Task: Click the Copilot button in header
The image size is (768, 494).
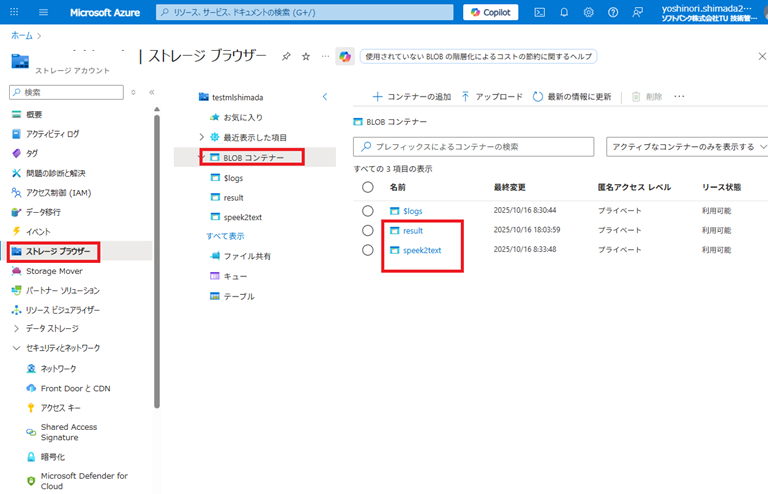Action: (491, 13)
